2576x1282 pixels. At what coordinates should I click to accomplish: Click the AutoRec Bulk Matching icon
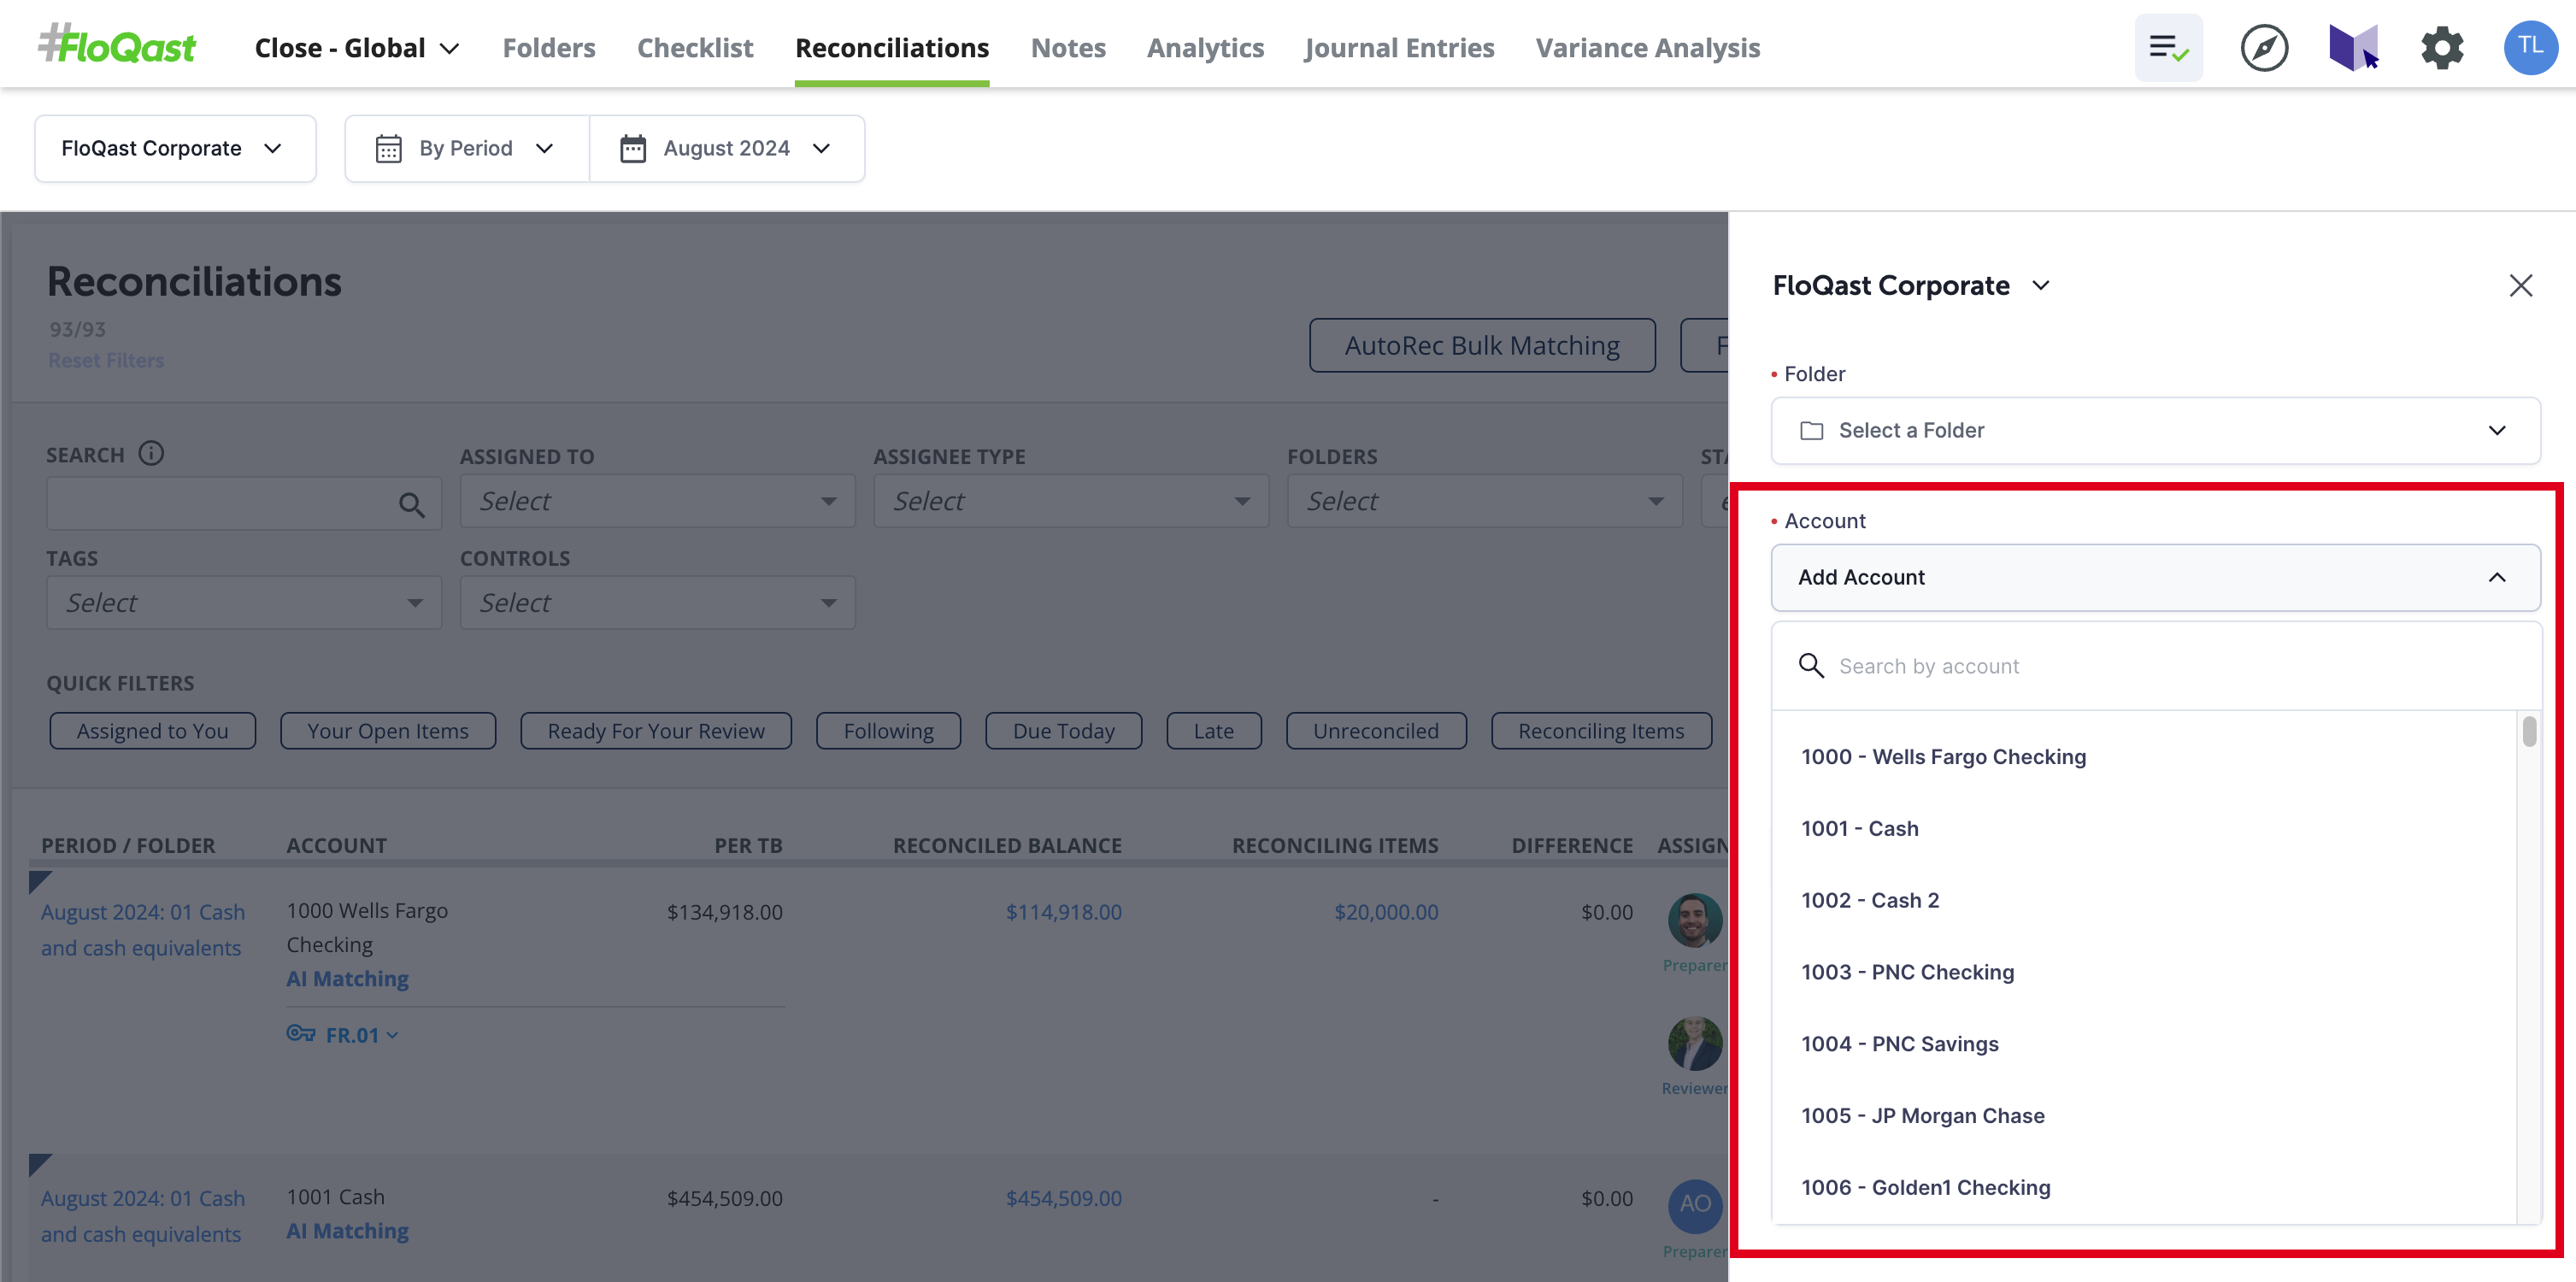1482,344
